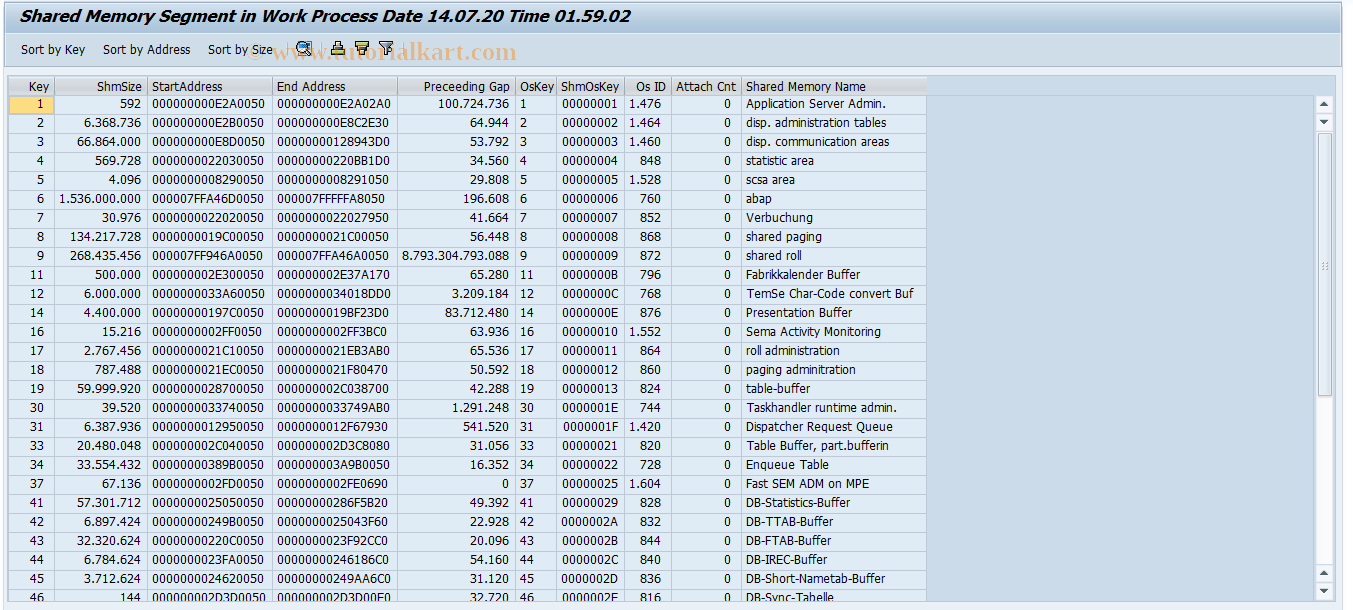Select the ShmSize column header

pos(101,86)
